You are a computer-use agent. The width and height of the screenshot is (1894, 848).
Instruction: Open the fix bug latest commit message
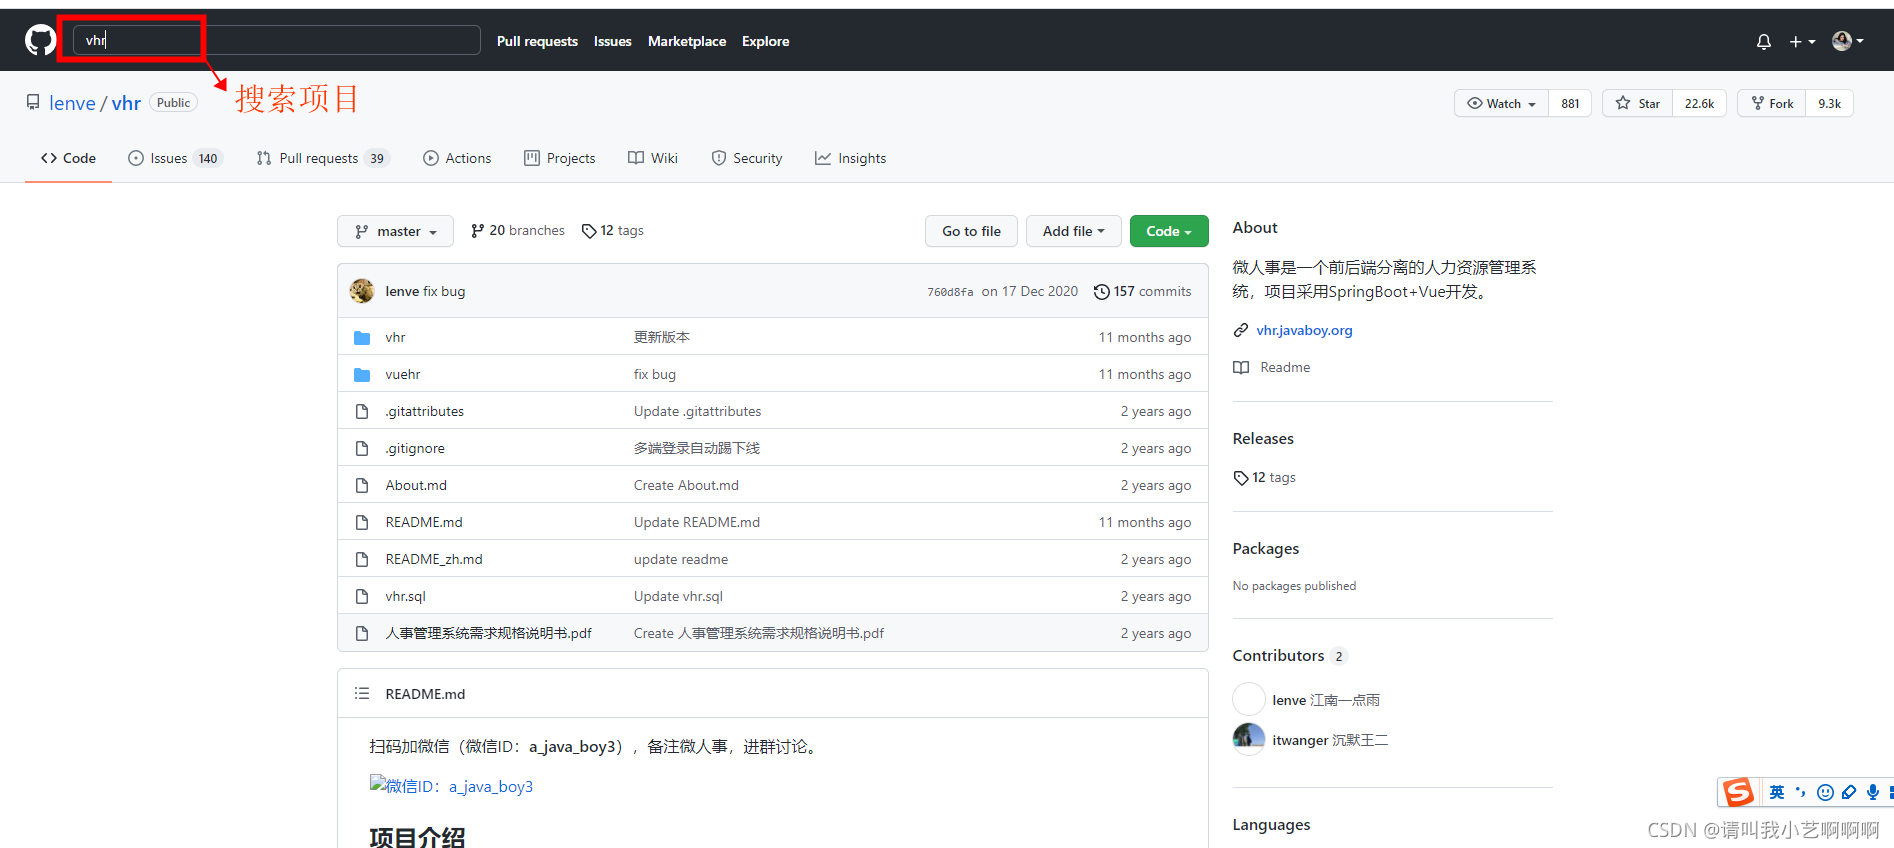pos(444,291)
